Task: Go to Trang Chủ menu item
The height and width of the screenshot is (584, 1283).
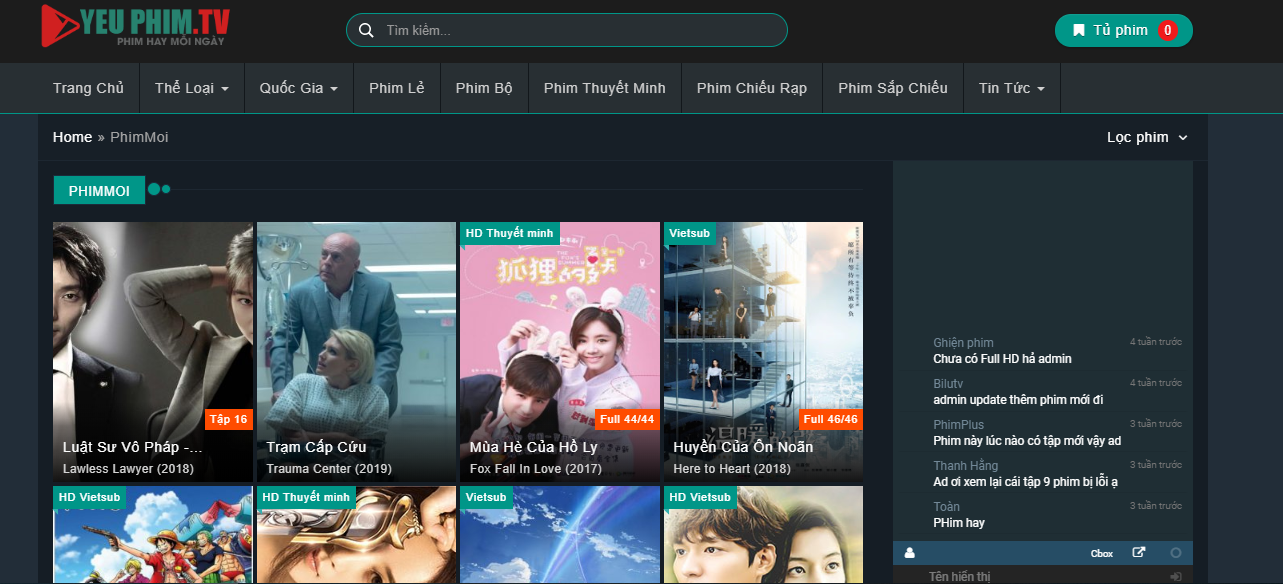Action: (x=89, y=88)
